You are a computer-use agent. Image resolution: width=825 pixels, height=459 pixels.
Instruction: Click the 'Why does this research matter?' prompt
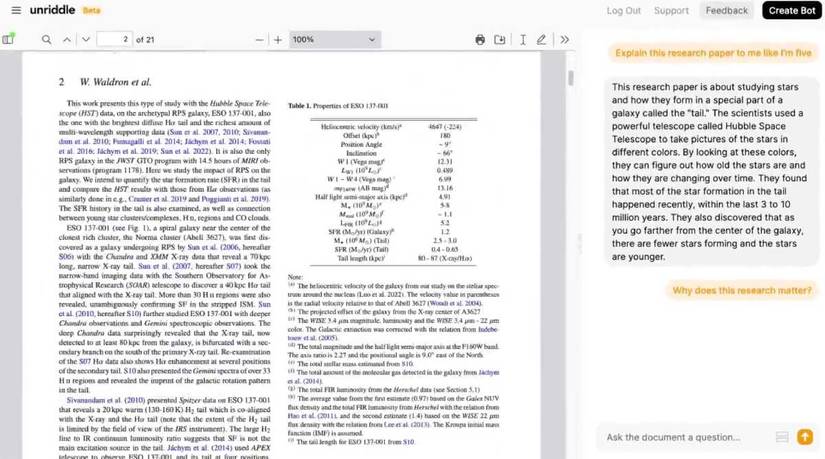(742, 290)
